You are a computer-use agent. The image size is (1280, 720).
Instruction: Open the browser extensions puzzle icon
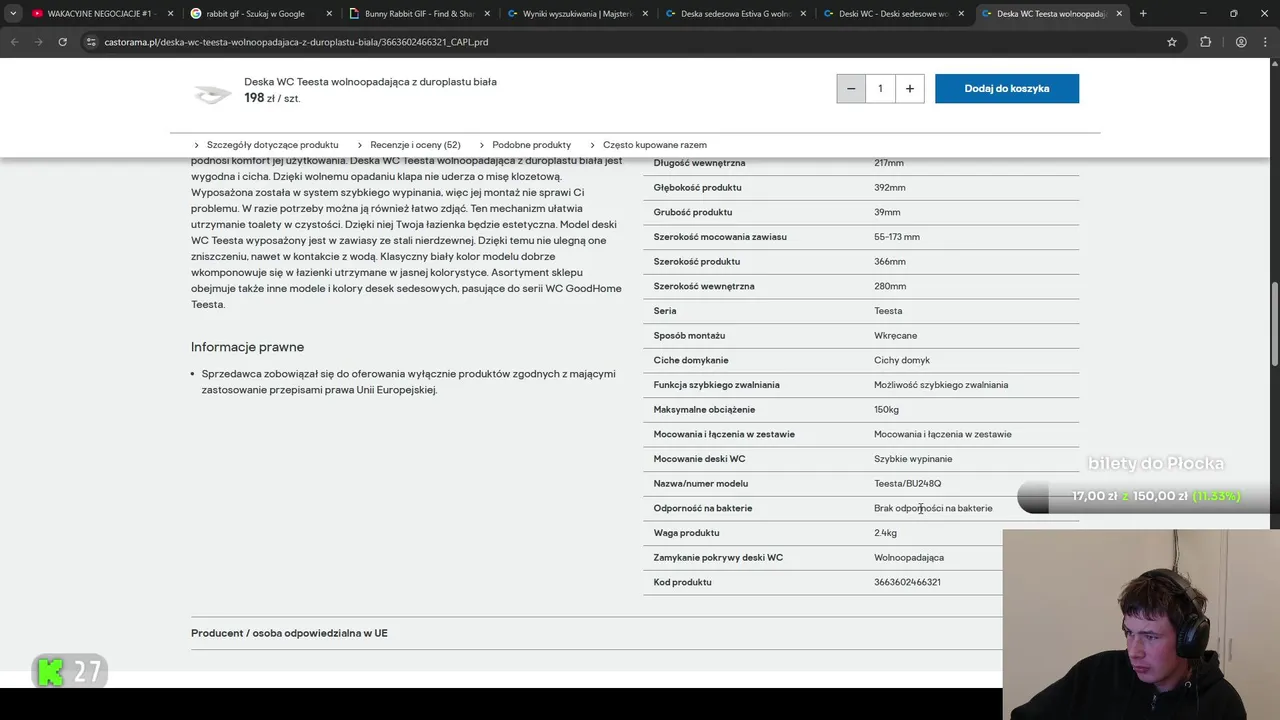1205,42
